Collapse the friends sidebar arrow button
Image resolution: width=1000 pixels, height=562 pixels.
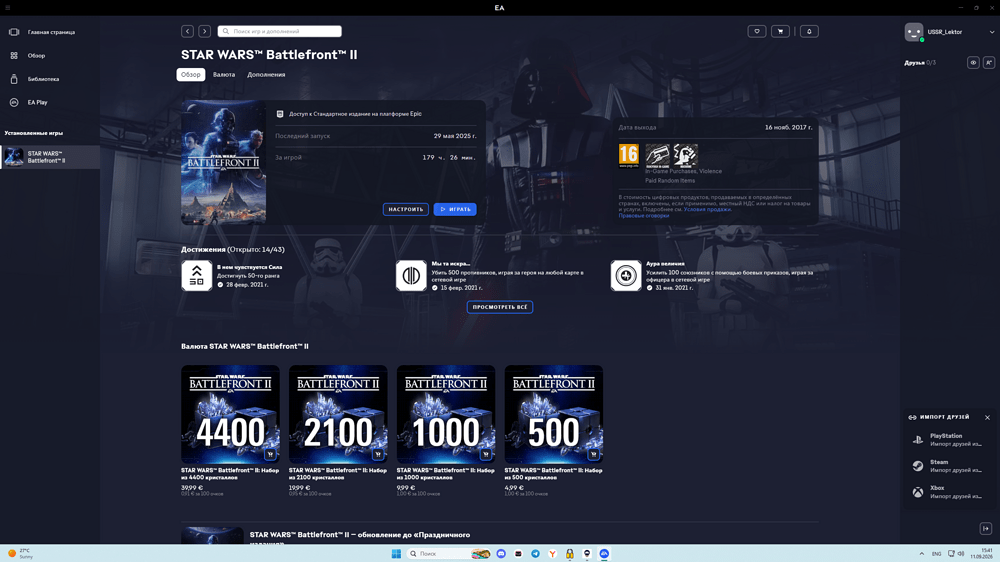pyautogui.click(x=985, y=528)
